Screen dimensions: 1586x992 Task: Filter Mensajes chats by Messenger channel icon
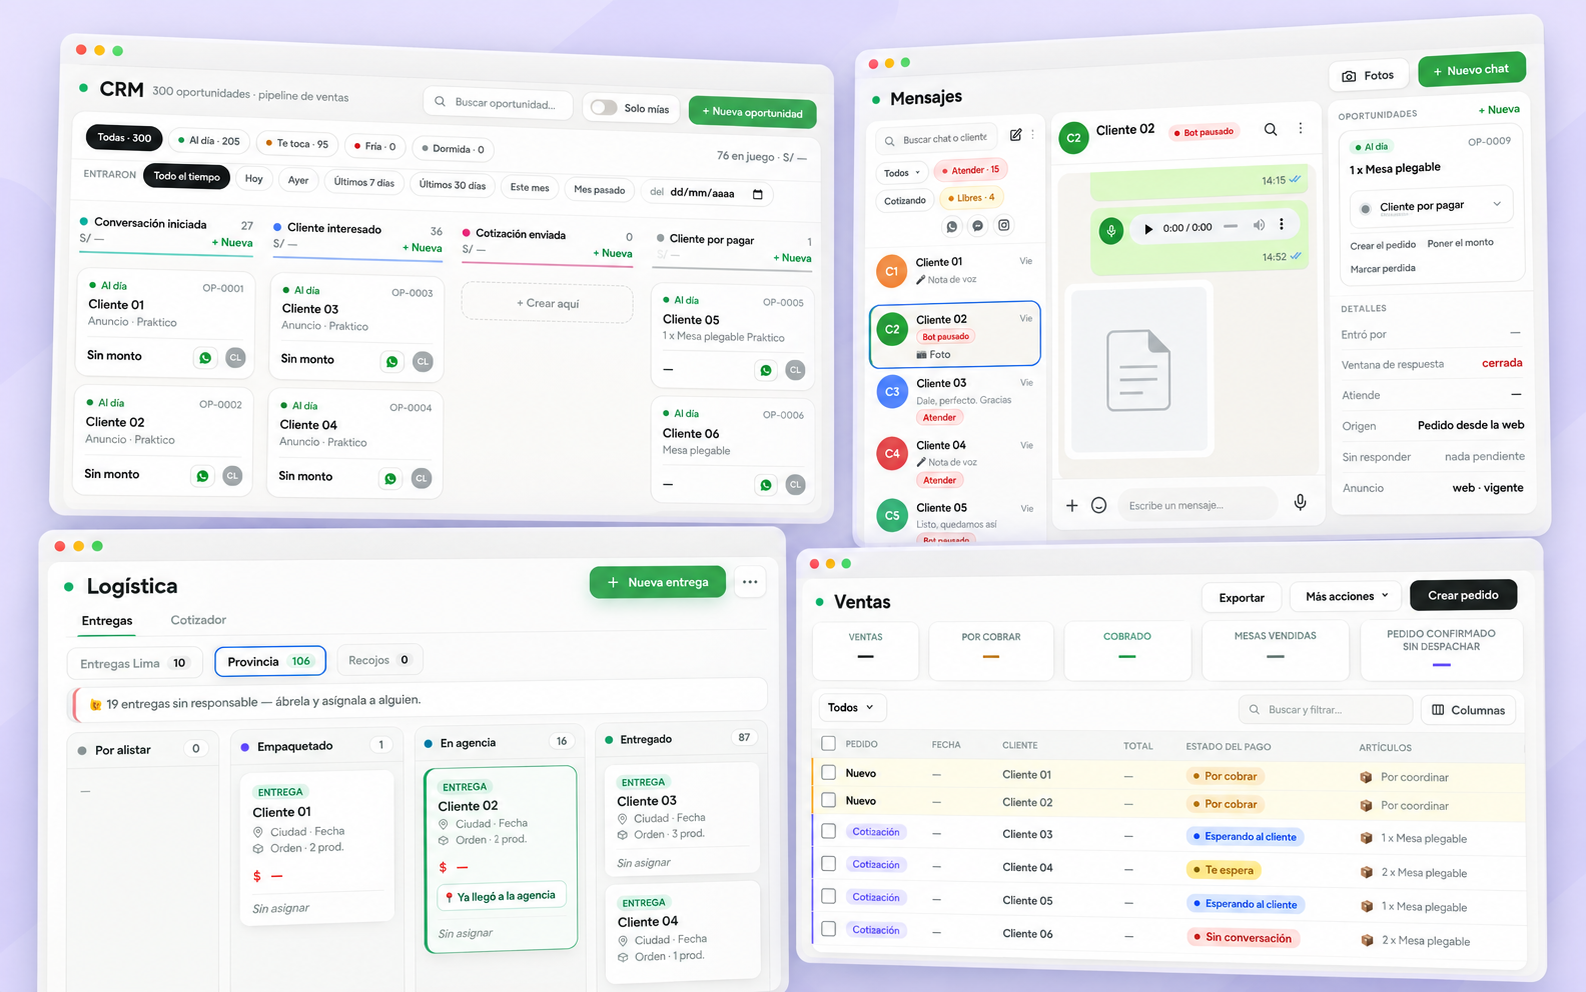978,226
